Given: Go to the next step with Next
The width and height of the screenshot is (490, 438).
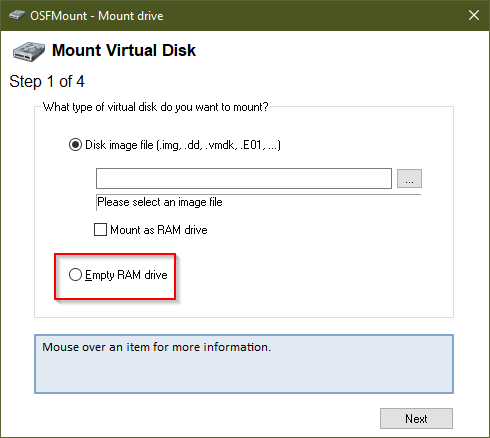Looking at the screenshot, I should [x=416, y=418].
